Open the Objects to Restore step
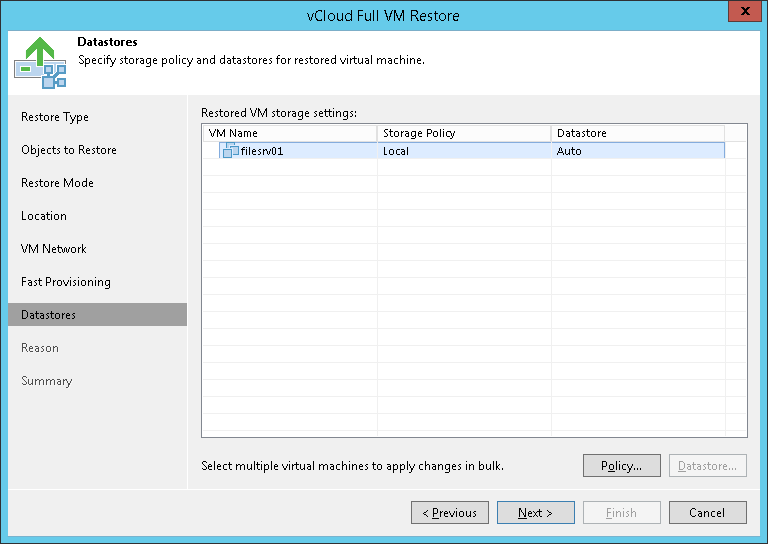This screenshot has height=544, width=768. pyautogui.click(x=69, y=150)
